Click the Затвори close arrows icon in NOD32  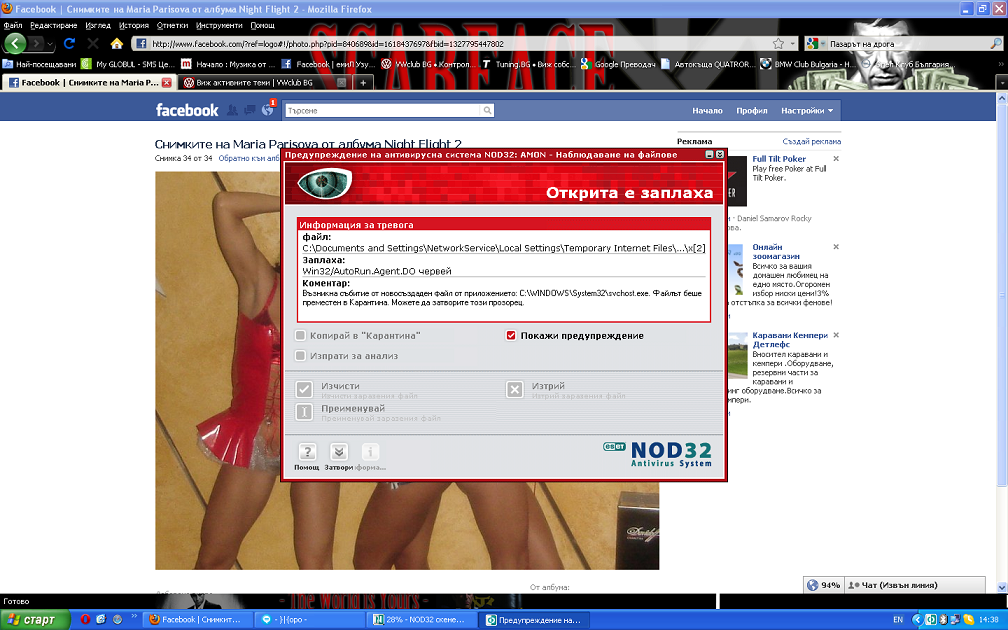click(339, 452)
